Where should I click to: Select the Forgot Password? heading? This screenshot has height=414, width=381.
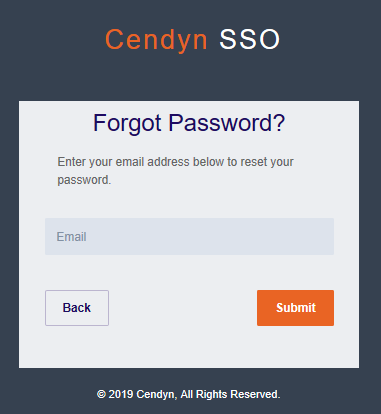(x=189, y=123)
